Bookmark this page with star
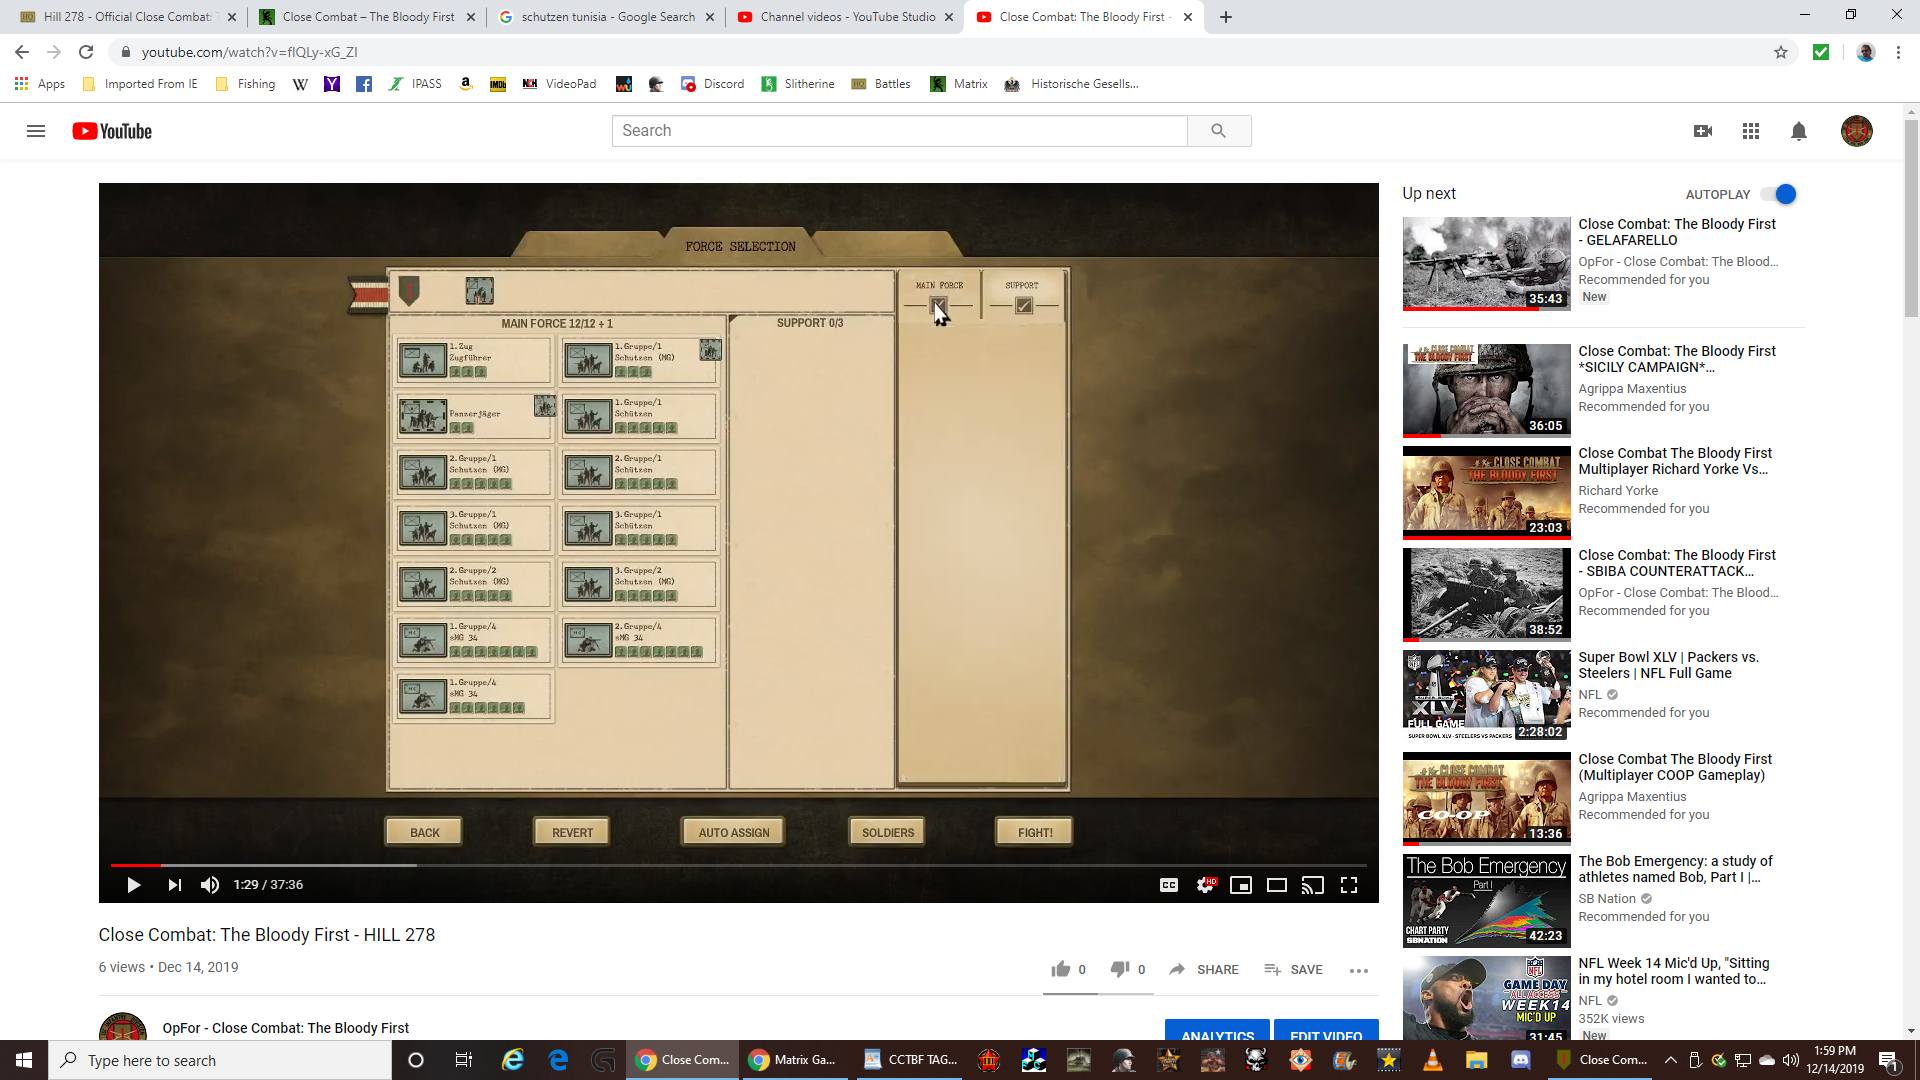Viewport: 1920px width, 1080px height. (x=1781, y=52)
